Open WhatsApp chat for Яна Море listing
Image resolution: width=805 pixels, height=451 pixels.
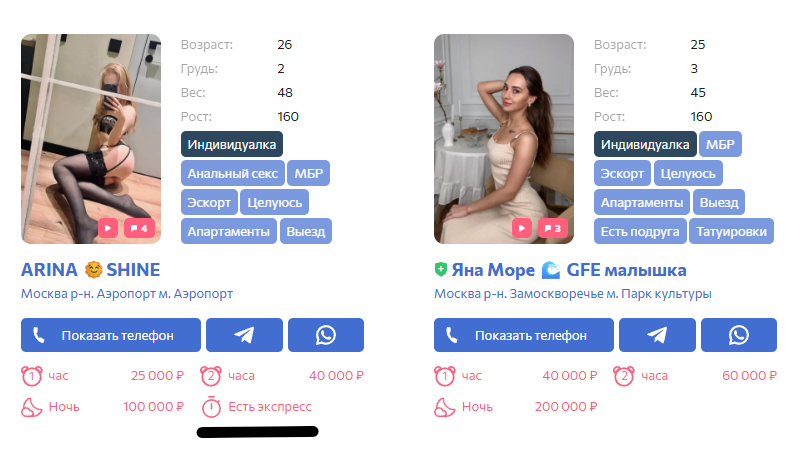tap(739, 335)
